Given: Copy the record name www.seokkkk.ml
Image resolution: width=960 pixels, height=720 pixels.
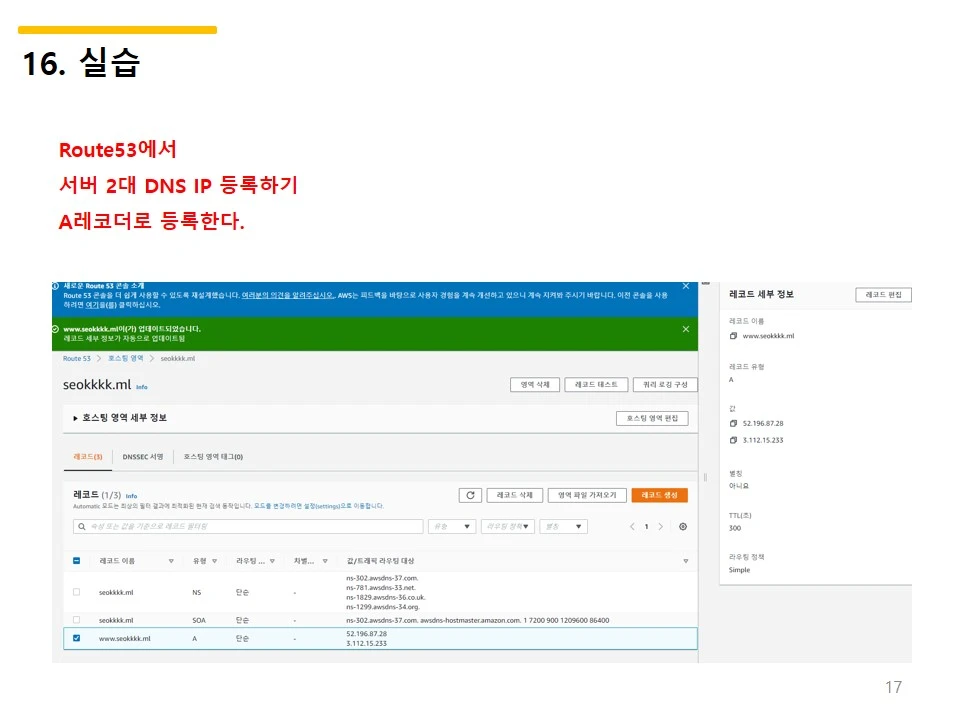Looking at the screenshot, I should 733,336.
